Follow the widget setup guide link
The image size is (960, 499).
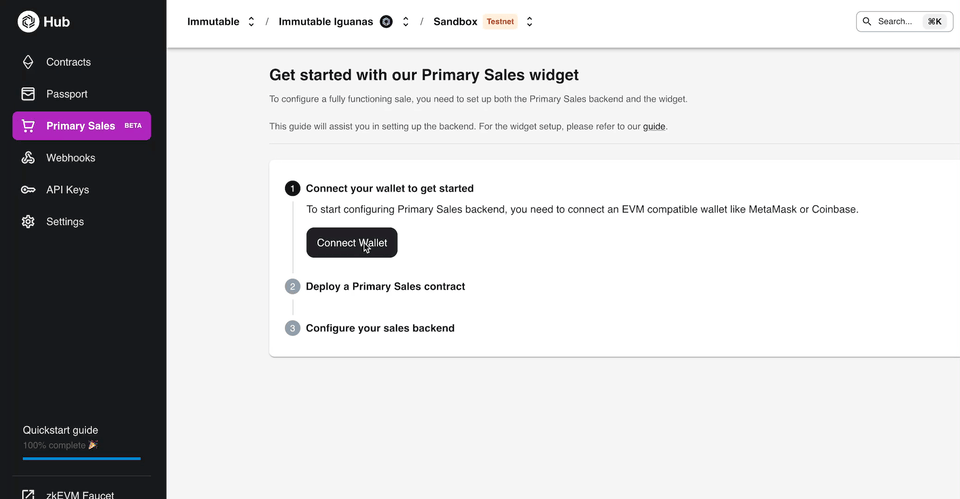(654, 127)
